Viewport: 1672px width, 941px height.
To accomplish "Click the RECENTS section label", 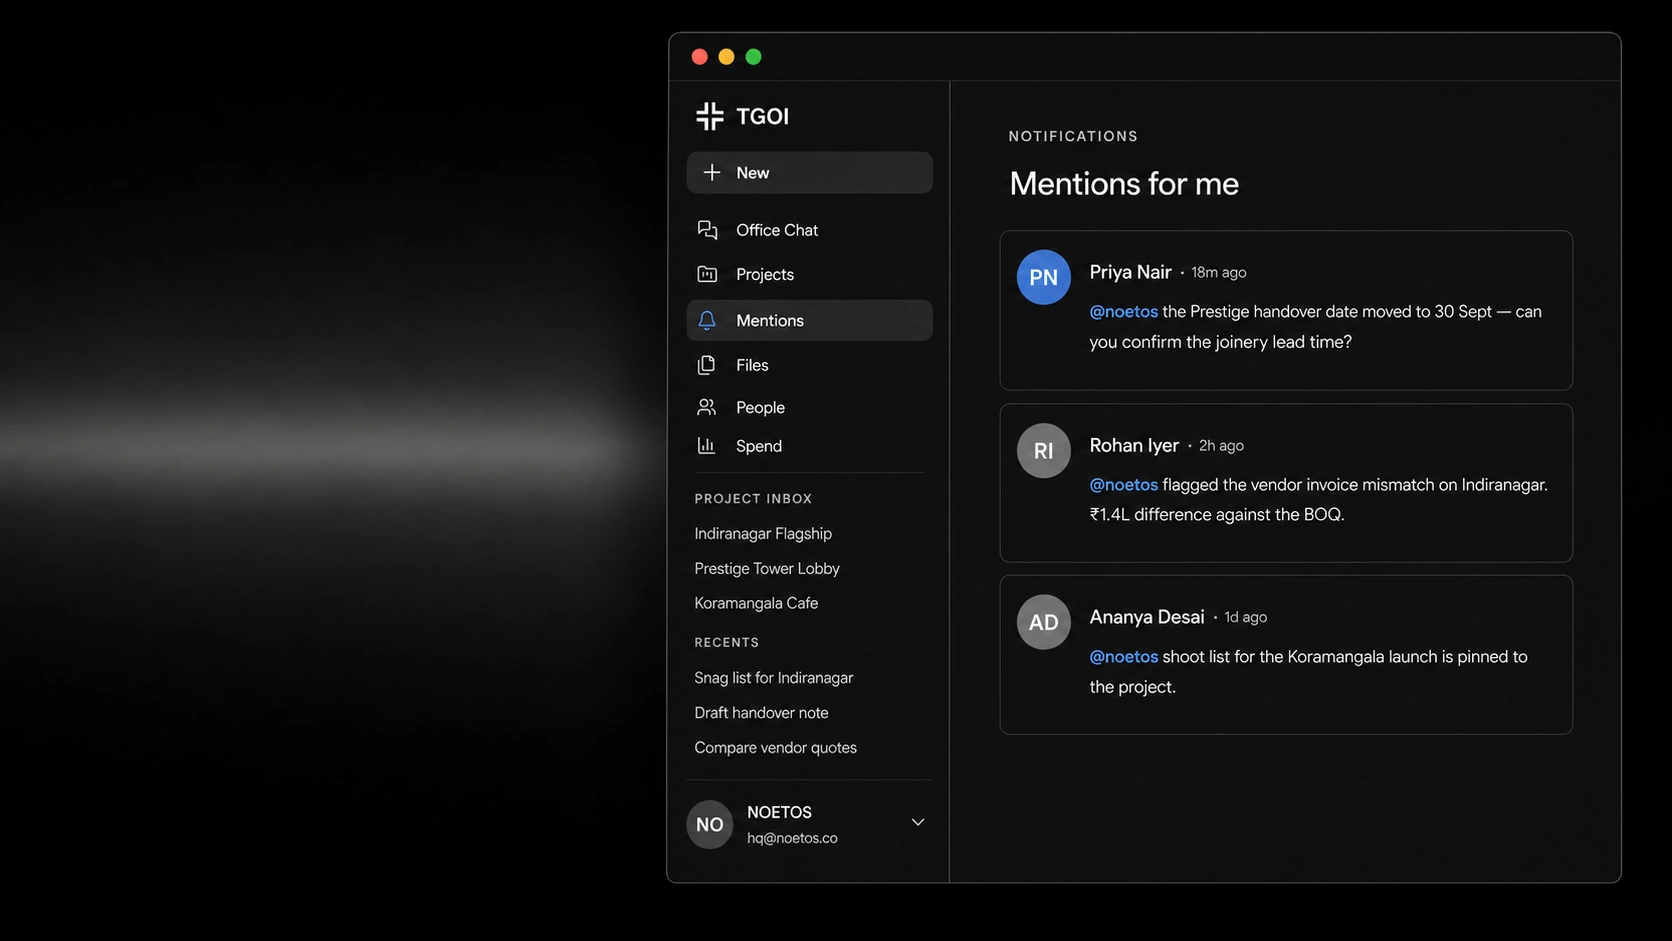I will (x=726, y=642).
